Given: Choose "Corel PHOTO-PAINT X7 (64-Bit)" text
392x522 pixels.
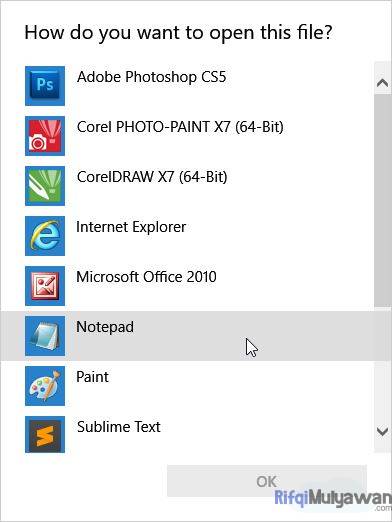Looking at the screenshot, I should coord(180,127).
